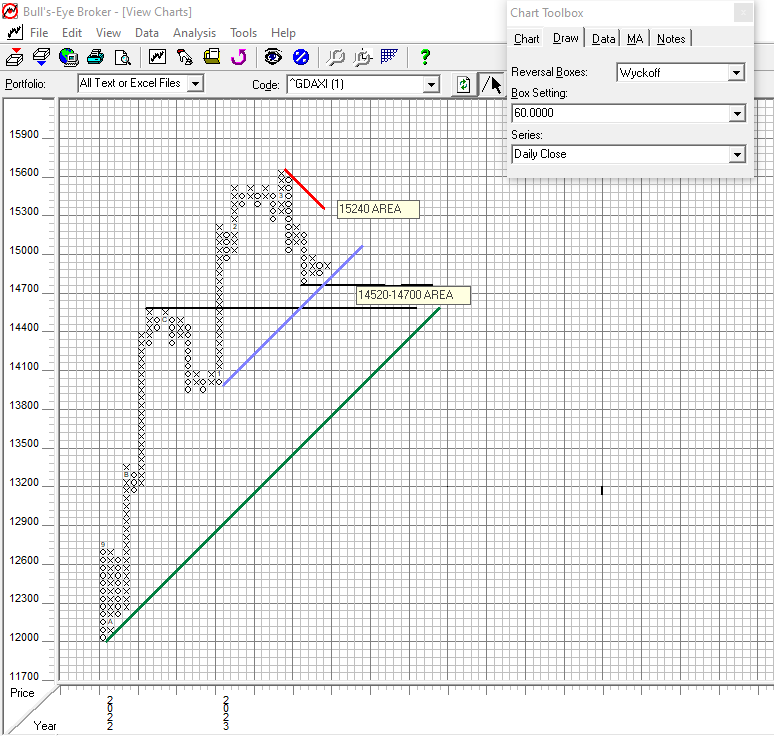This screenshot has height=736, width=774.
Task: Expand the Portfolio dropdown arrow
Action: pyautogui.click(x=196, y=83)
